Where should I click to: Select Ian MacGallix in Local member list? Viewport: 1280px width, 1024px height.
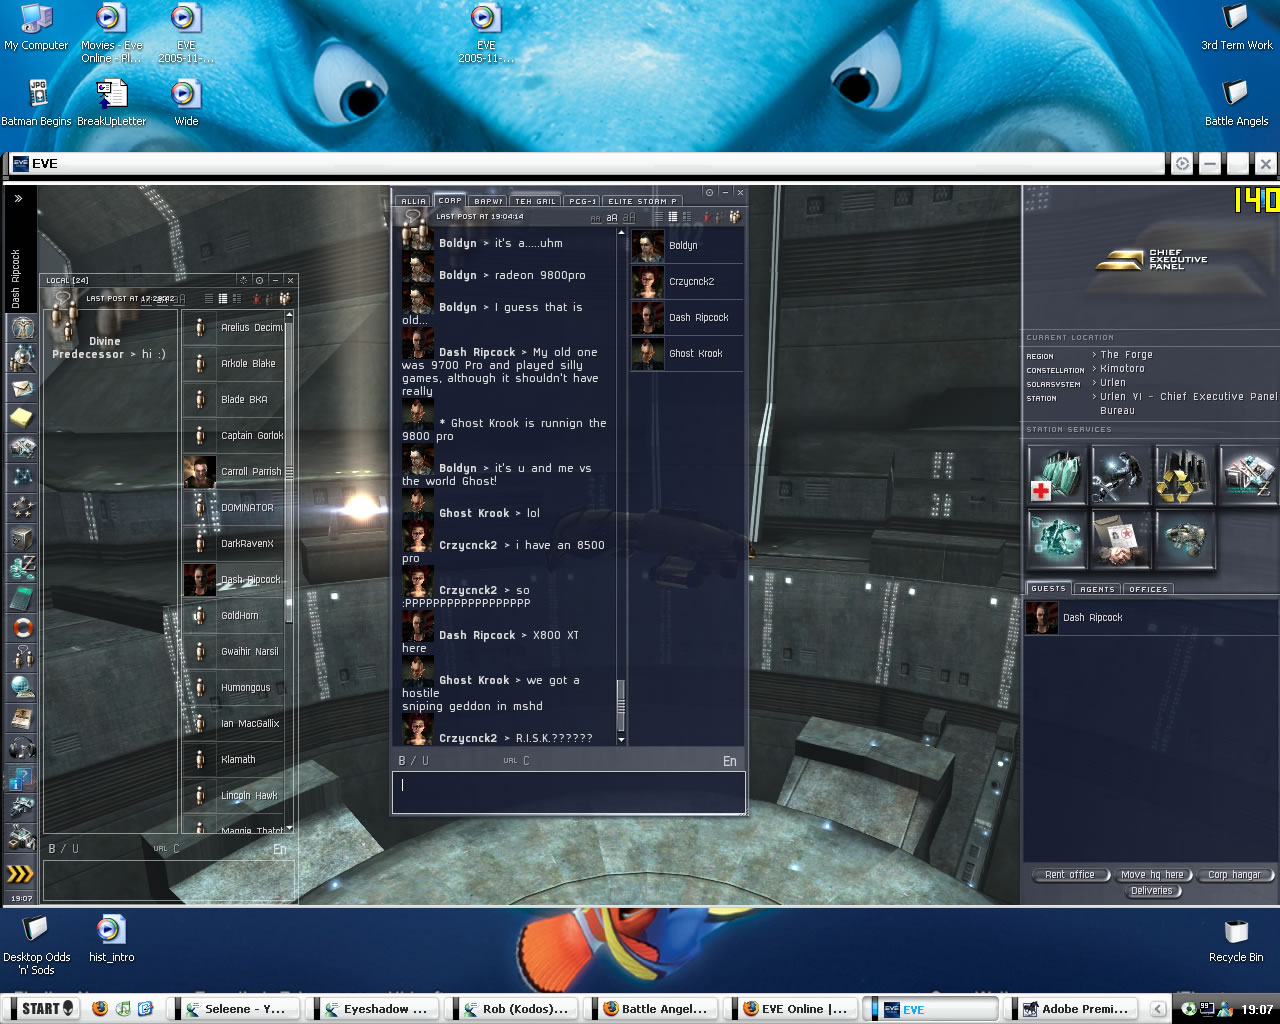234,723
